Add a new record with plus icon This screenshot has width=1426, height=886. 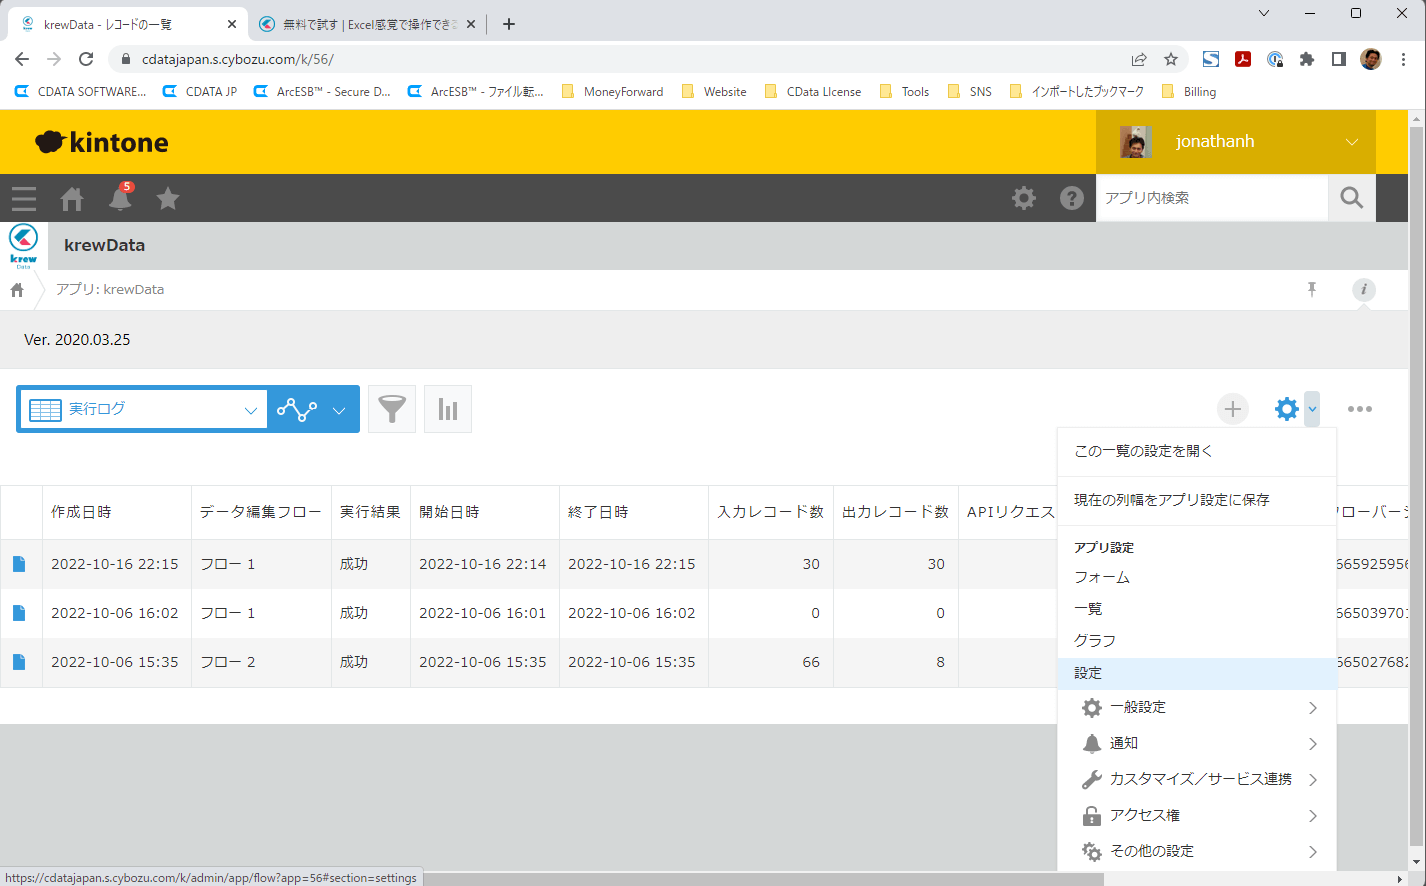(x=1233, y=409)
